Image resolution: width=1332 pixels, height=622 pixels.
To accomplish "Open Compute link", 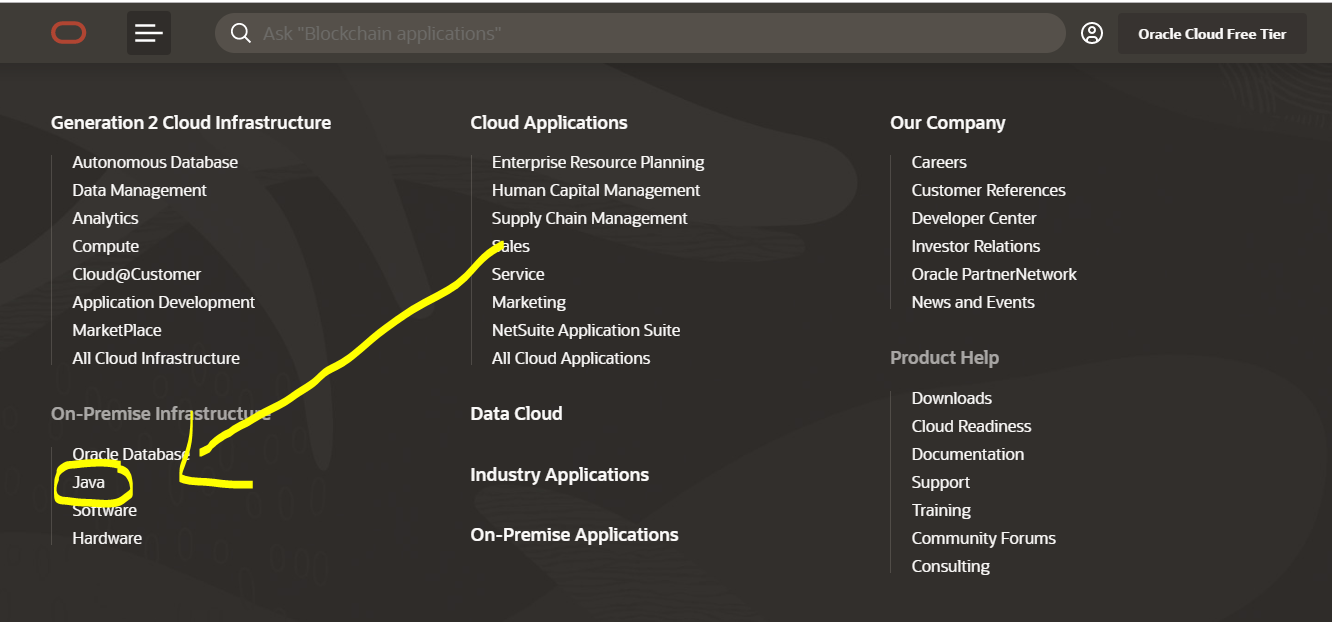I will 106,246.
